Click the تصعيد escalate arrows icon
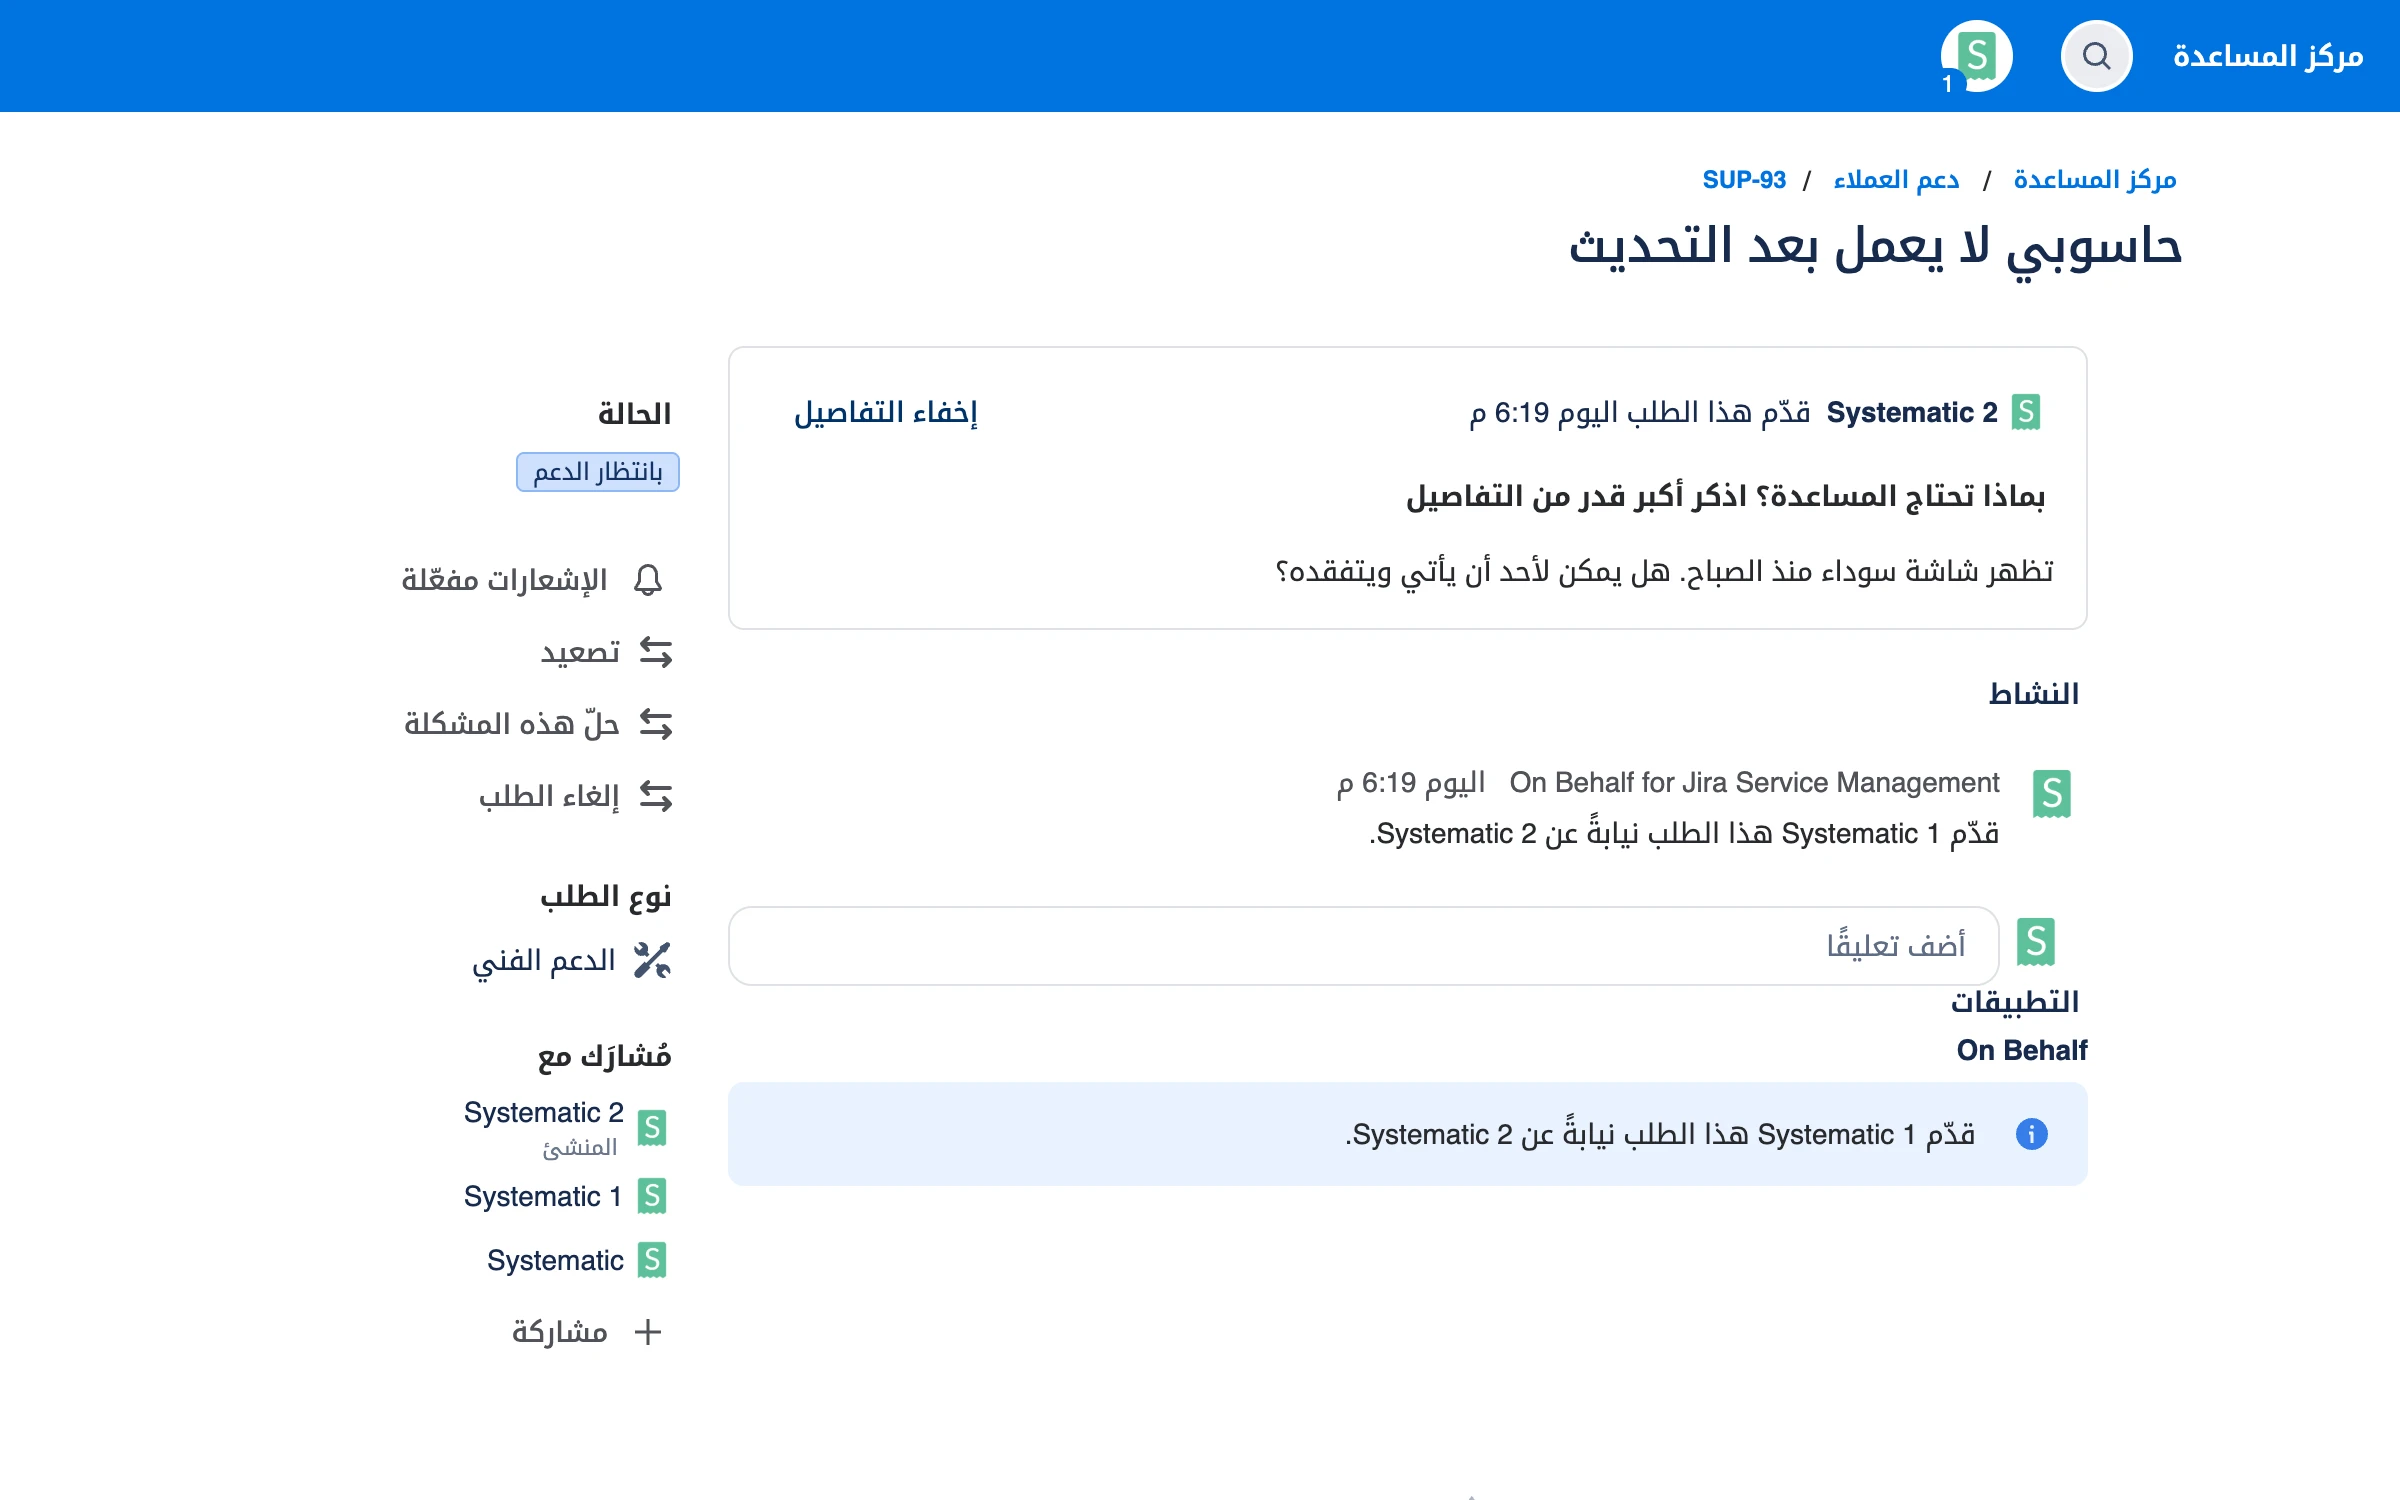This screenshot has width=2400, height=1500. 656,652
